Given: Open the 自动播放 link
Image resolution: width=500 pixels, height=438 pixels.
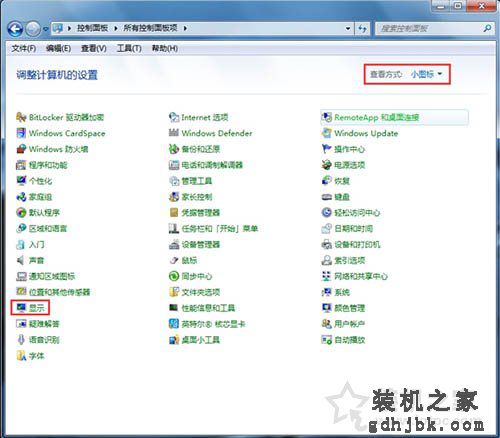Looking at the screenshot, I should tap(350, 340).
